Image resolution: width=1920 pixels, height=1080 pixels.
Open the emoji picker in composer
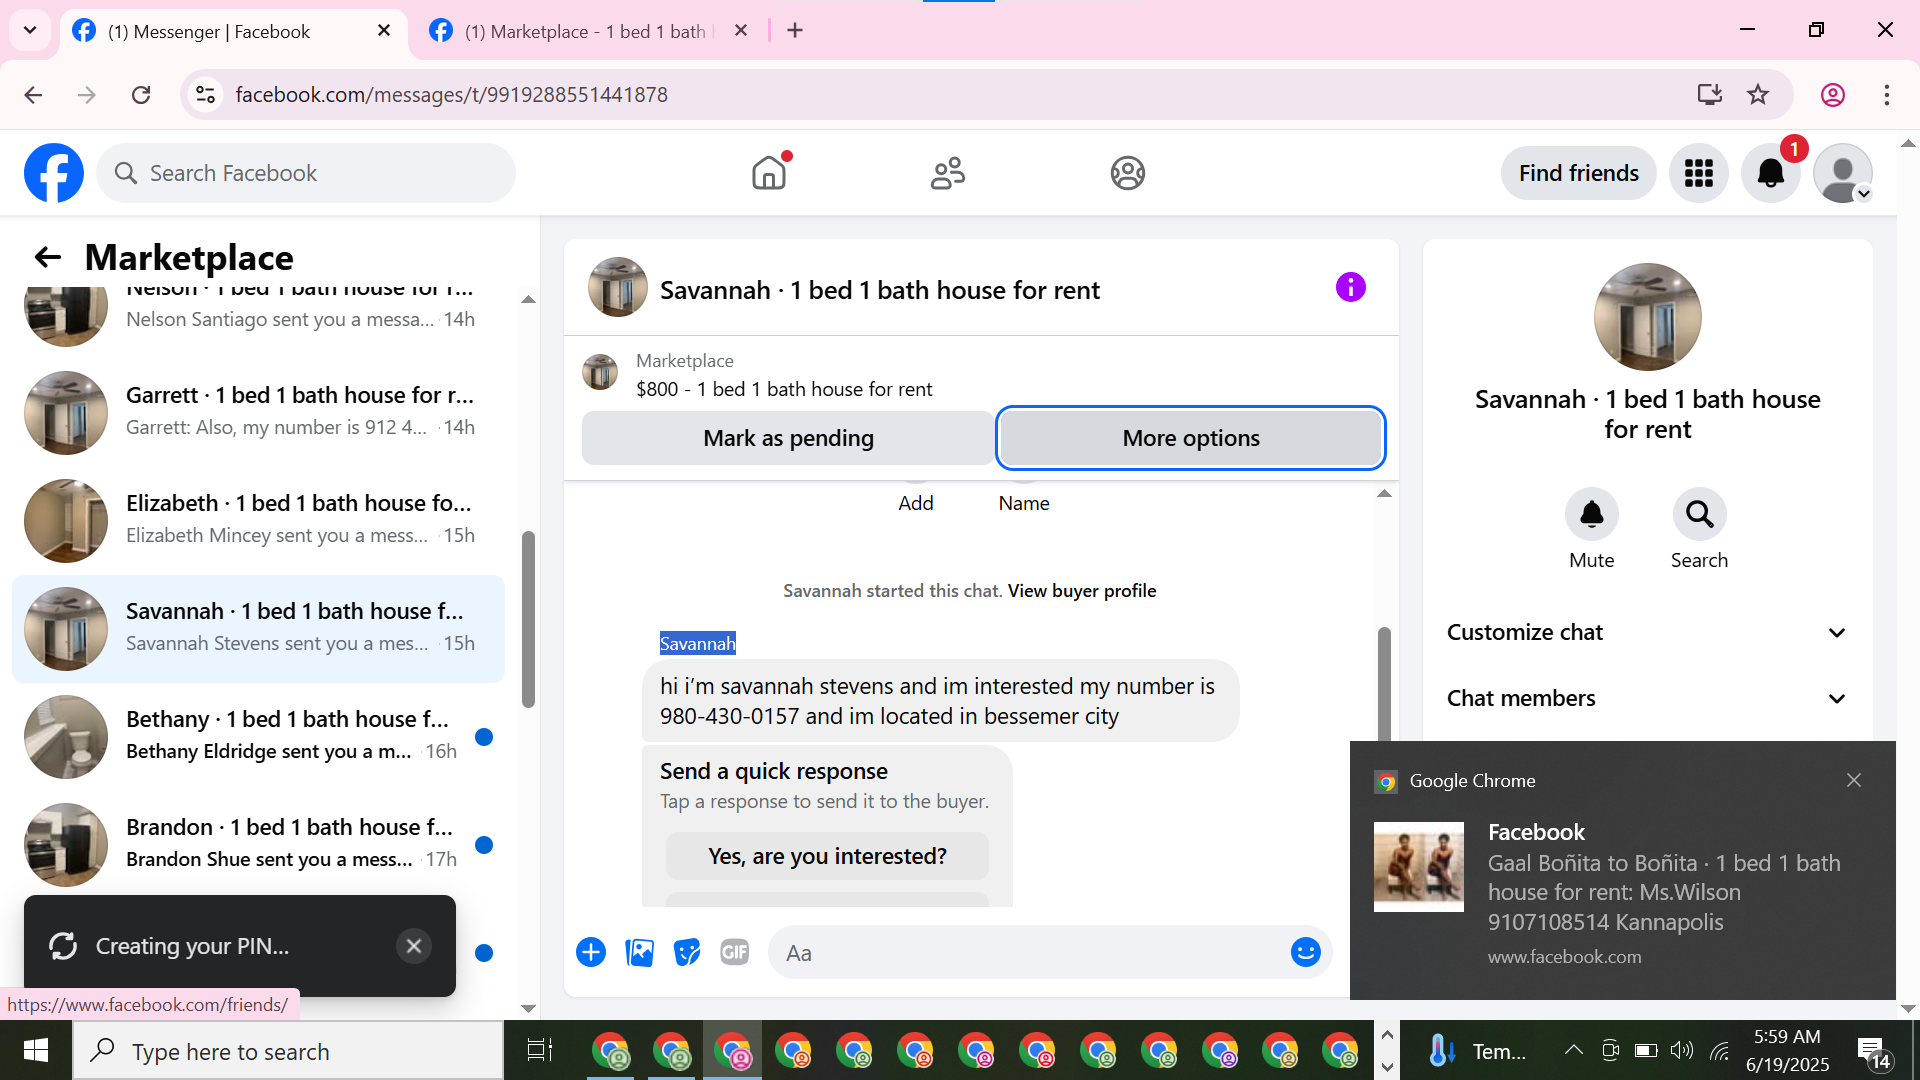pyautogui.click(x=1306, y=952)
